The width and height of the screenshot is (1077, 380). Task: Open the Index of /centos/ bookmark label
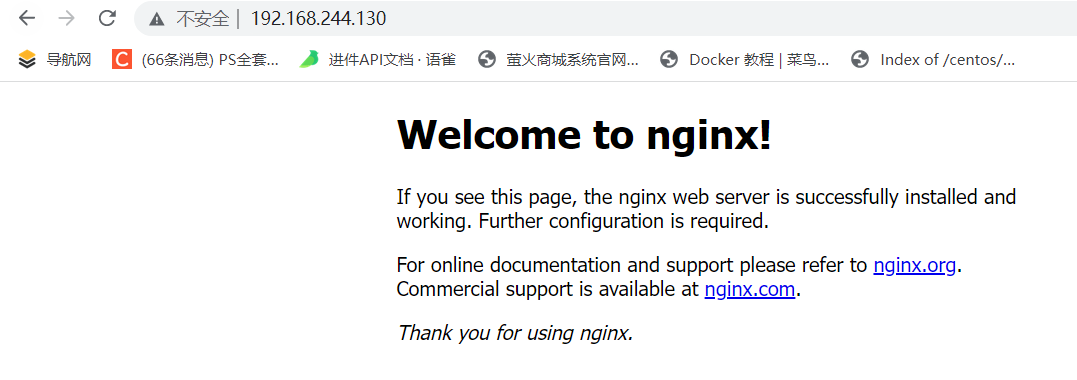pos(947,60)
